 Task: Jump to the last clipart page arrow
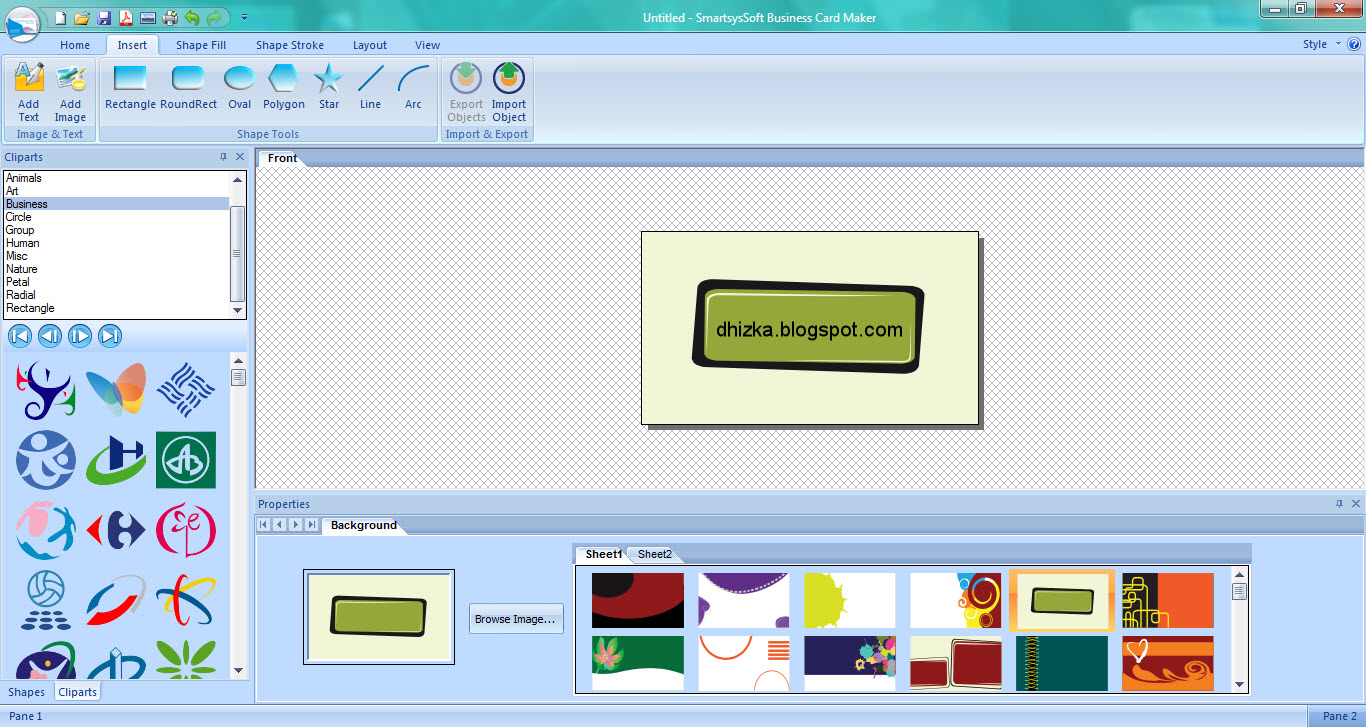click(x=109, y=335)
